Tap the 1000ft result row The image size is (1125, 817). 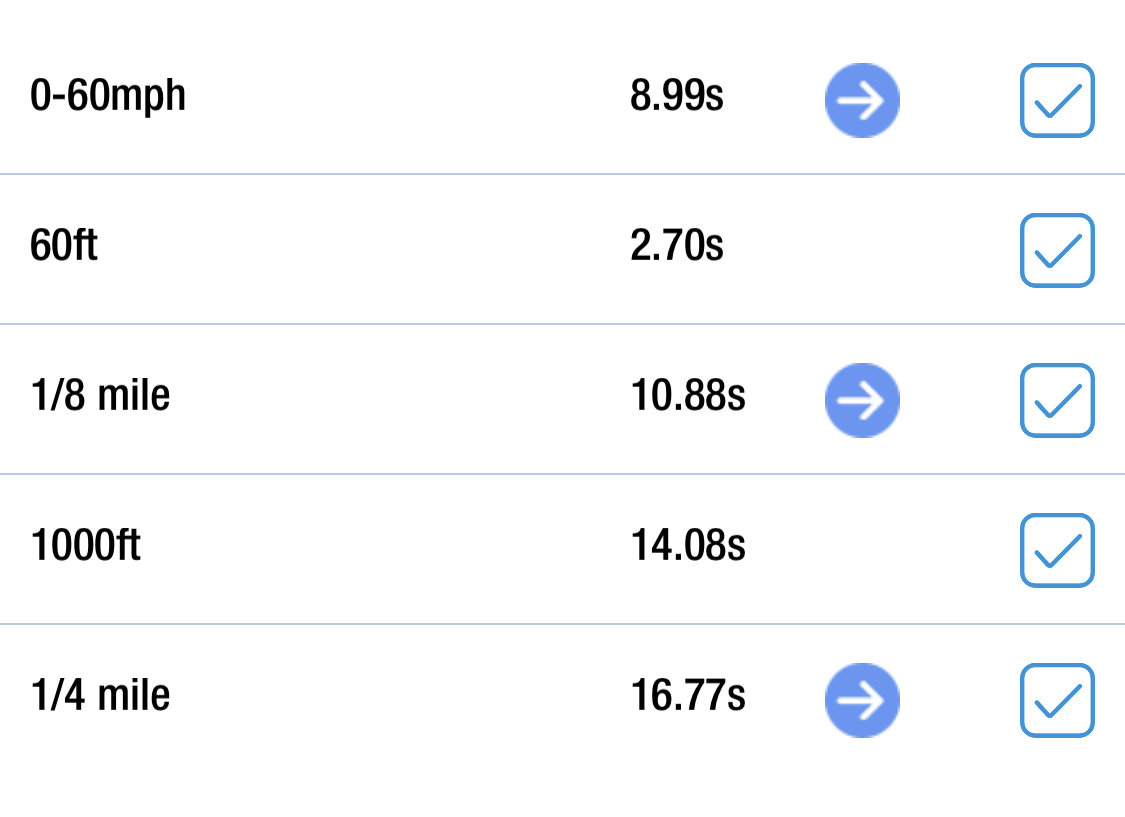point(562,549)
